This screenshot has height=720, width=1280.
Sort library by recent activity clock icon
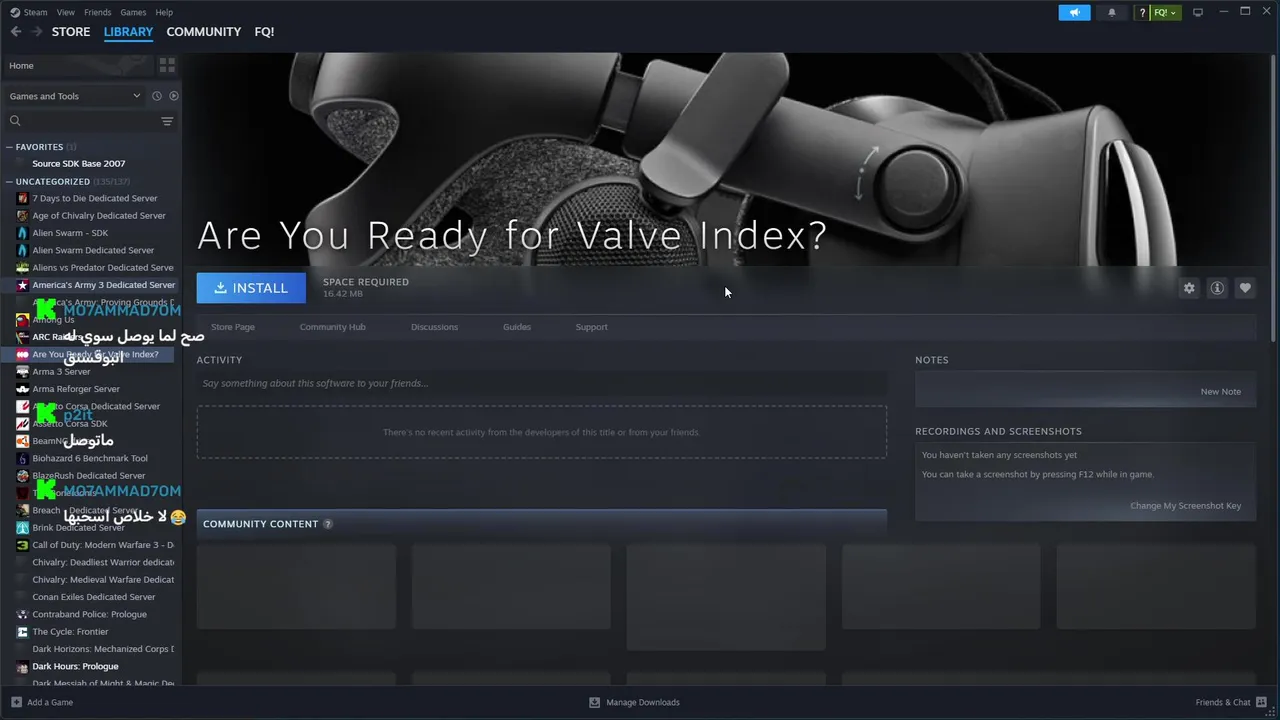pos(156,96)
